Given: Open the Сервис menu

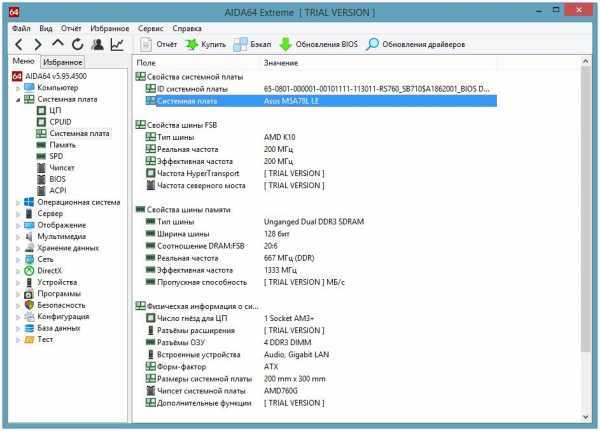Looking at the screenshot, I should tap(151, 28).
